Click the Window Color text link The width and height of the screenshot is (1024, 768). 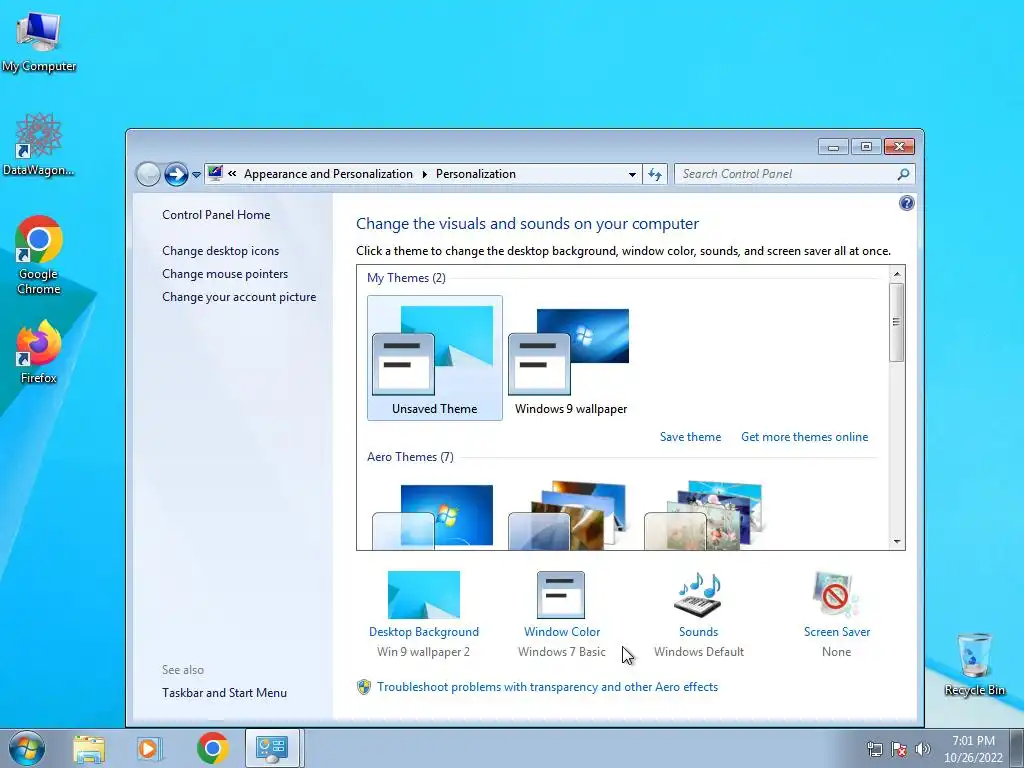coord(562,632)
